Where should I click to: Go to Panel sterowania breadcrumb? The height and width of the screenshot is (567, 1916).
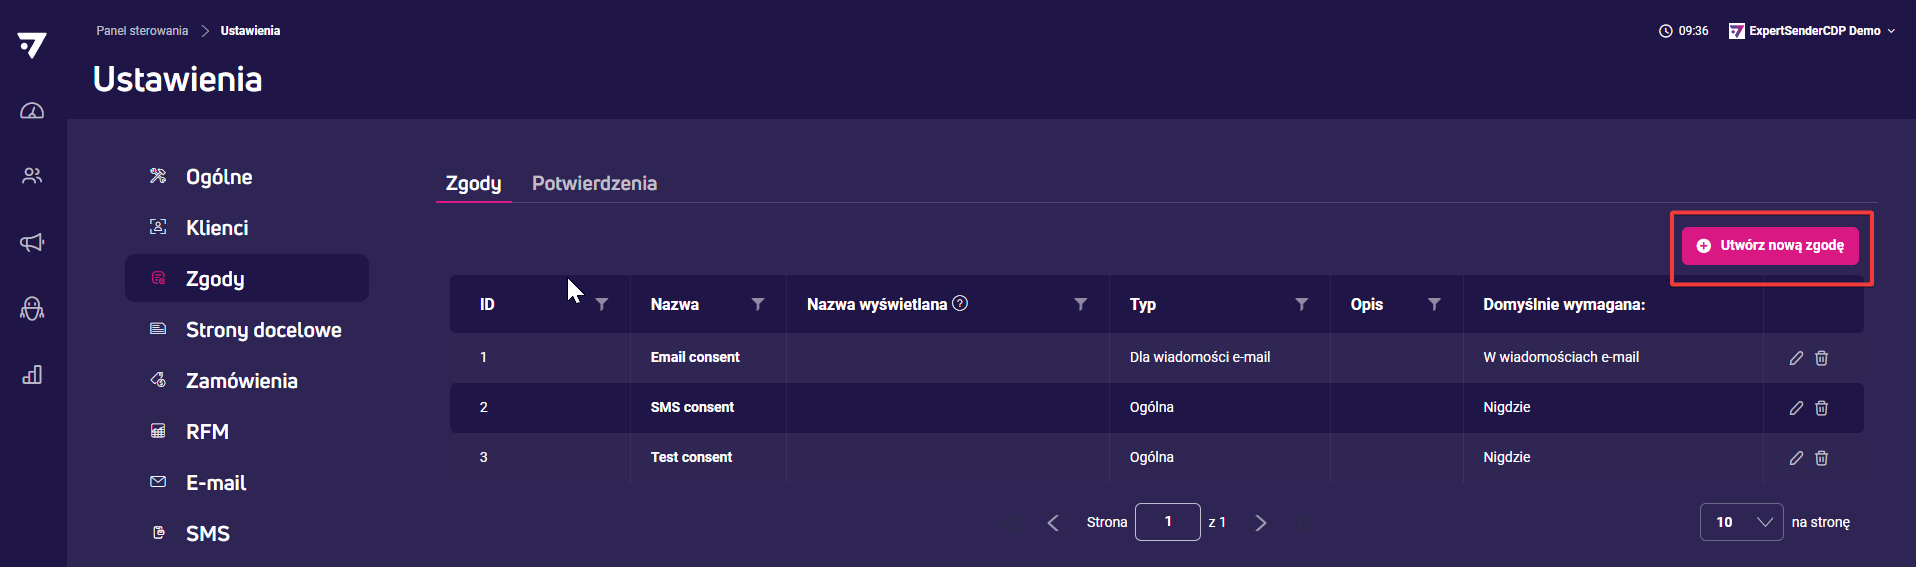(142, 31)
